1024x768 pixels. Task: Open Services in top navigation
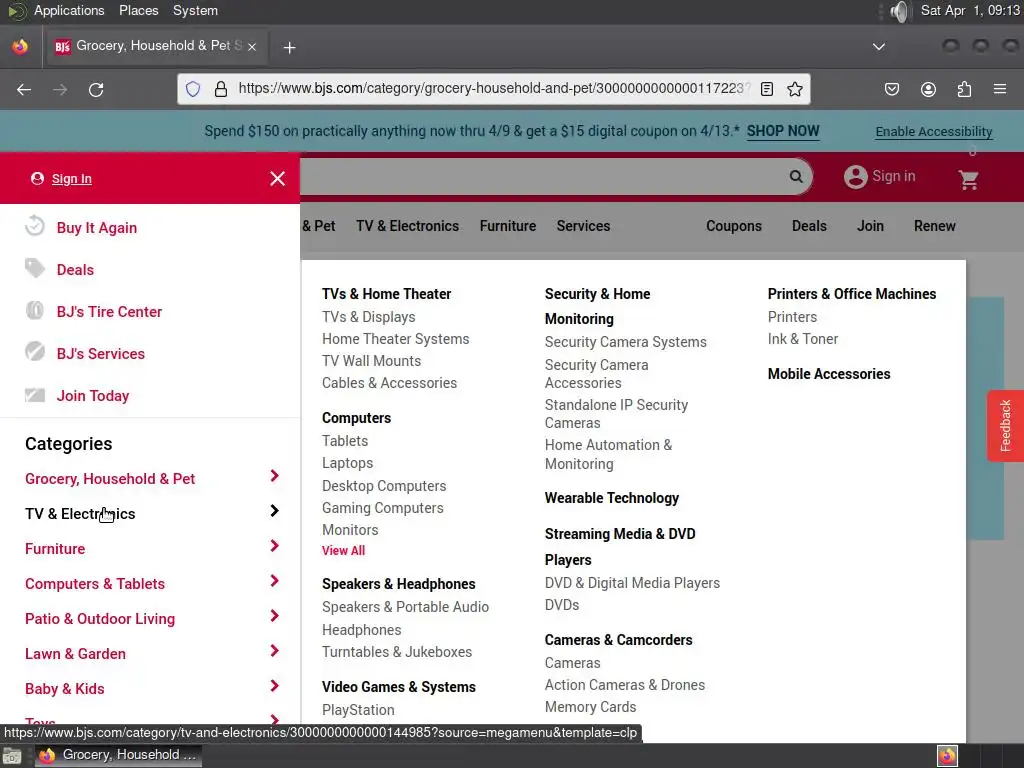[583, 226]
